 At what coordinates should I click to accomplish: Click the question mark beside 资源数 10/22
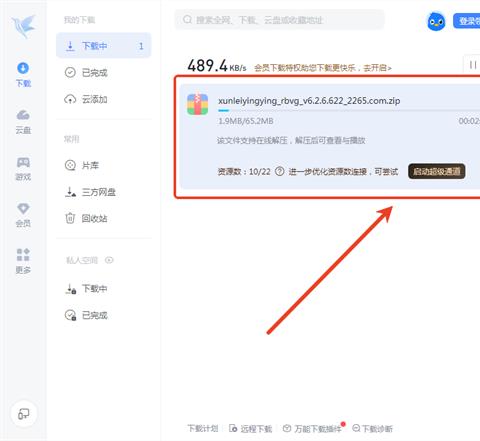click(x=279, y=171)
